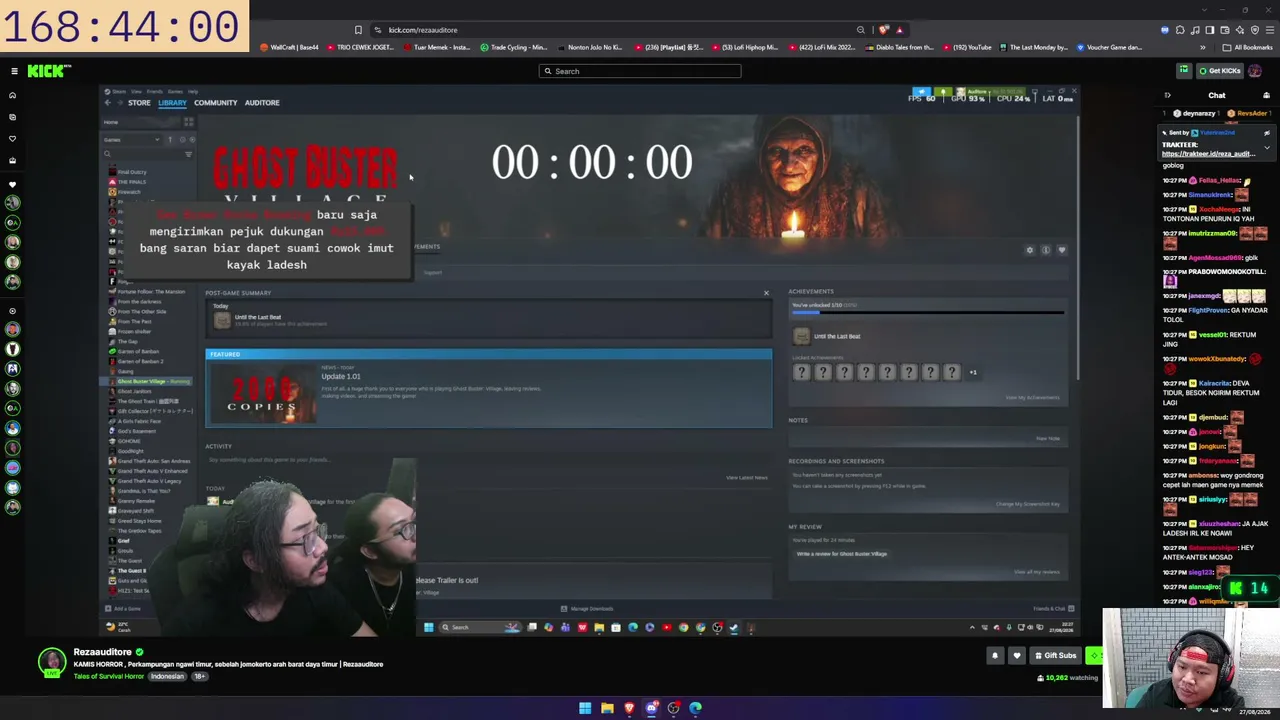Switch Steam library to grid view
This screenshot has width=1280, height=720.
tap(188, 122)
